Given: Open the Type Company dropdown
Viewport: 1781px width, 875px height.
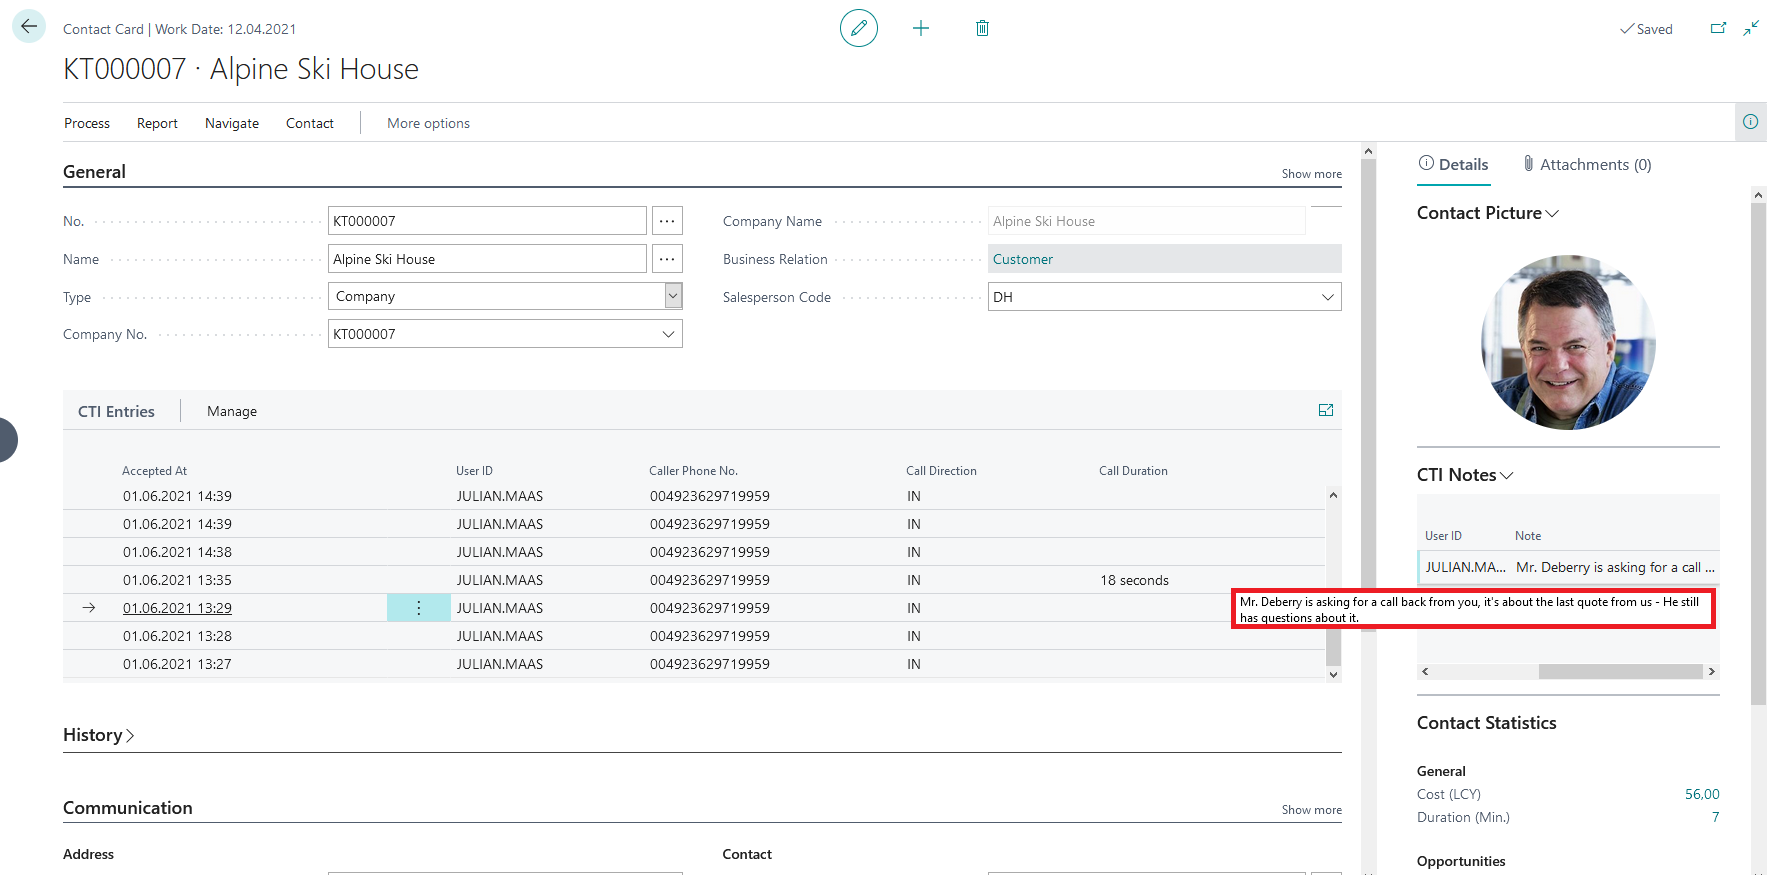Looking at the screenshot, I should [x=673, y=296].
